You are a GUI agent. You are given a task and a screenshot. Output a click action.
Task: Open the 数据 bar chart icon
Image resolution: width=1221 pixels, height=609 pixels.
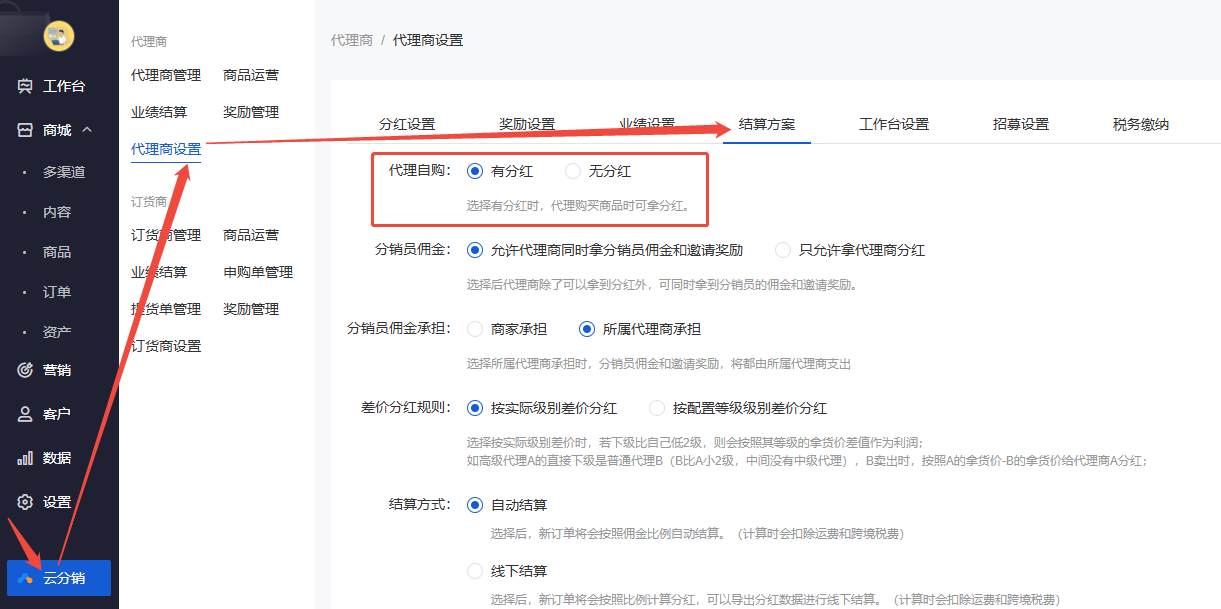click(x=25, y=458)
